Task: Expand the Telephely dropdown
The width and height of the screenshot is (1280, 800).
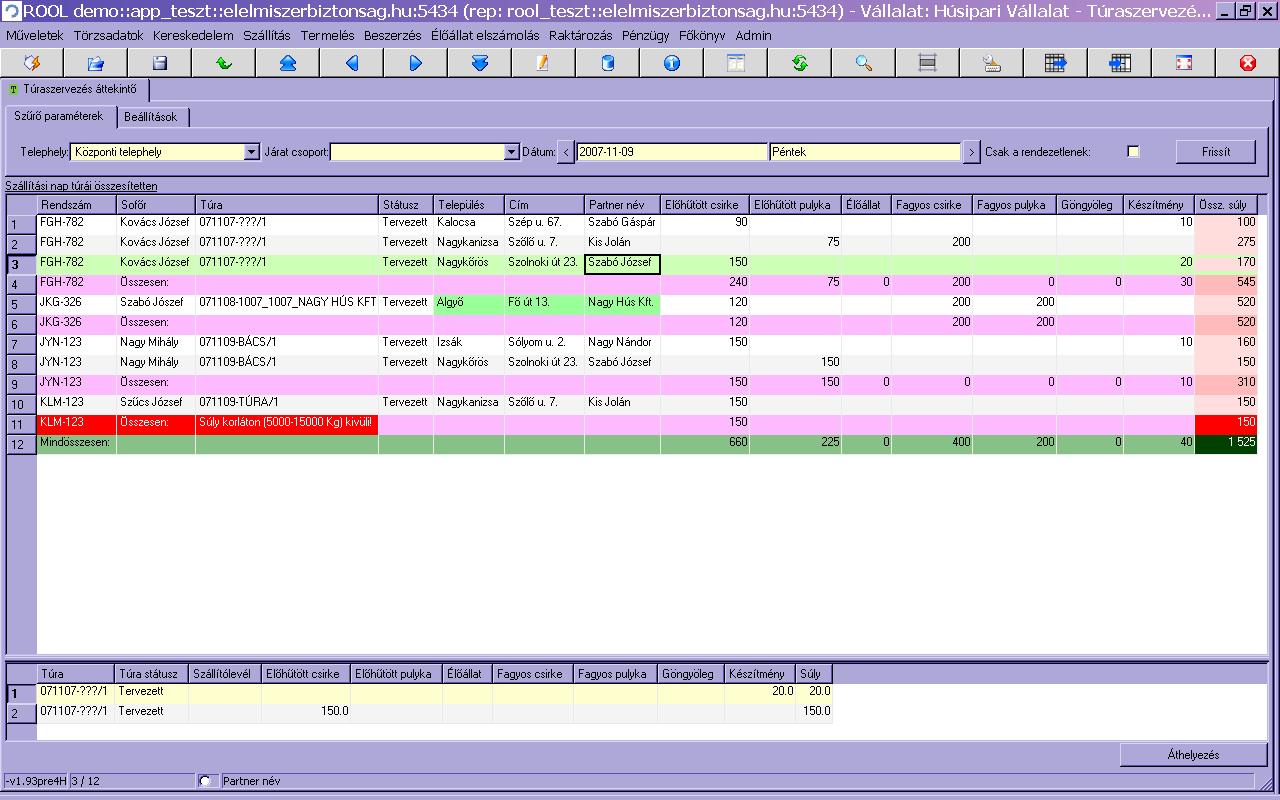Action: [251, 152]
